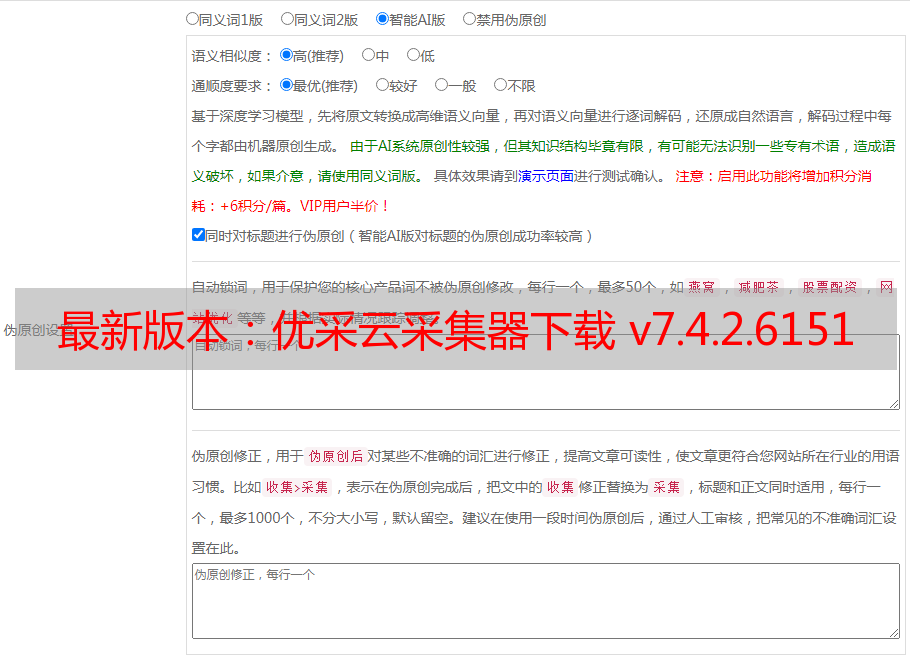Click the 燕窝 example keyword tag

701,287
